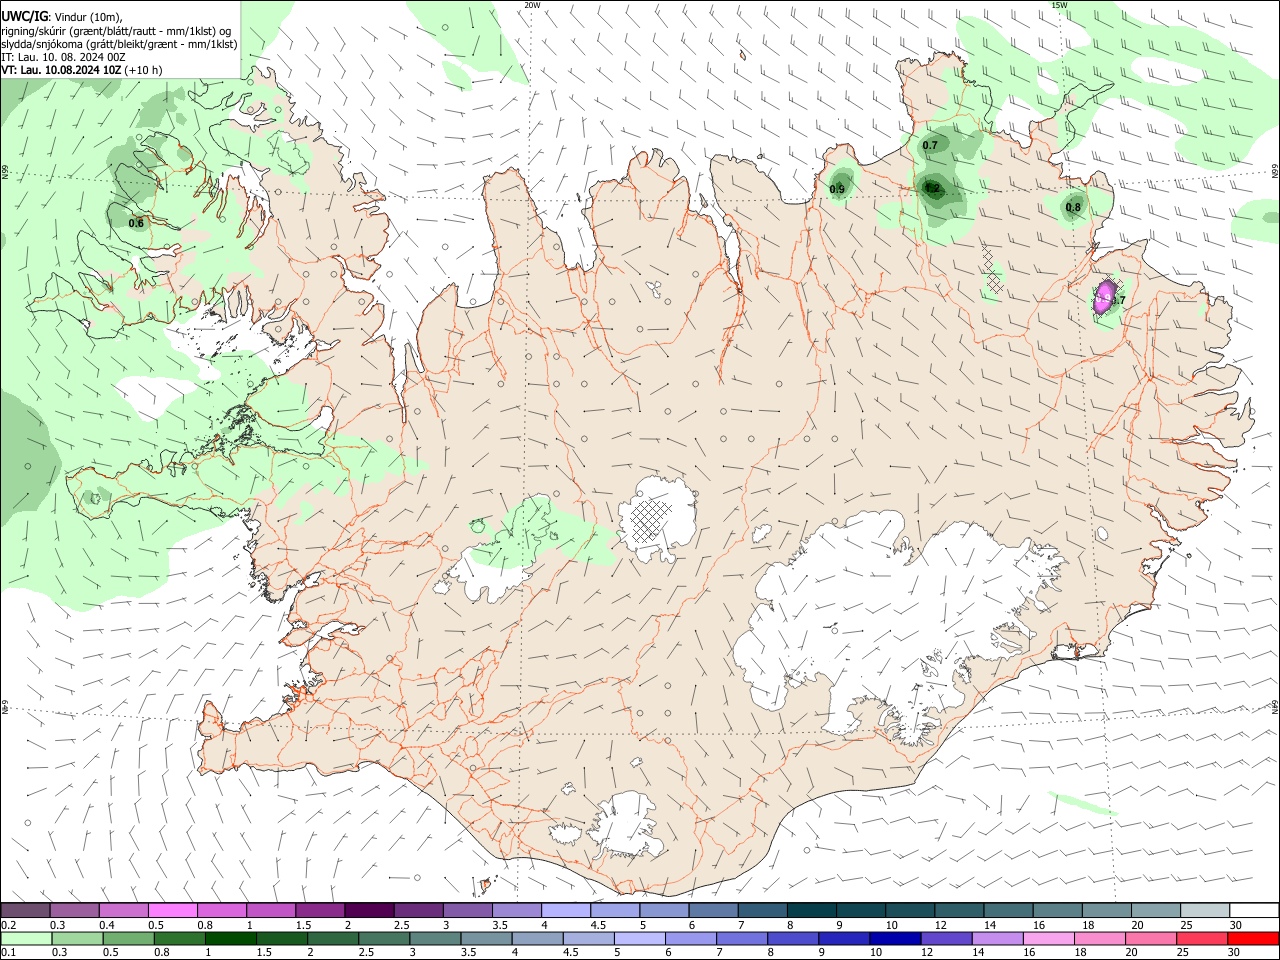Click the 'slydda/snjókoma' legend description line
Screen dimensions: 1280x960
(x=119, y=44)
